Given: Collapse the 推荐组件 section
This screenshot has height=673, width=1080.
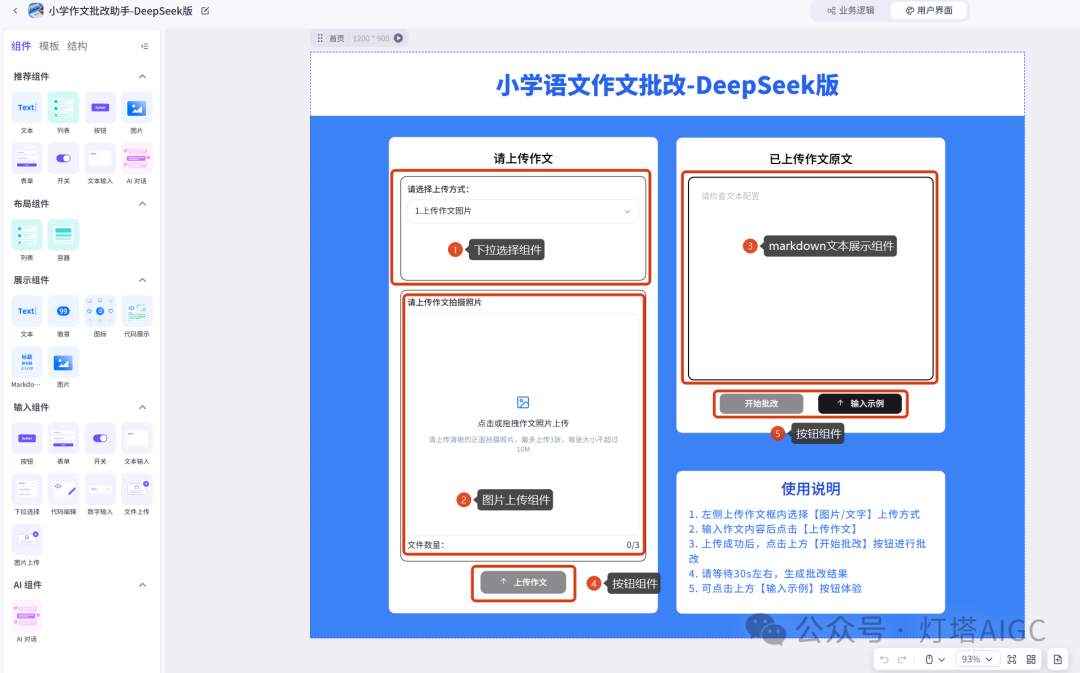Looking at the screenshot, I should (x=143, y=76).
